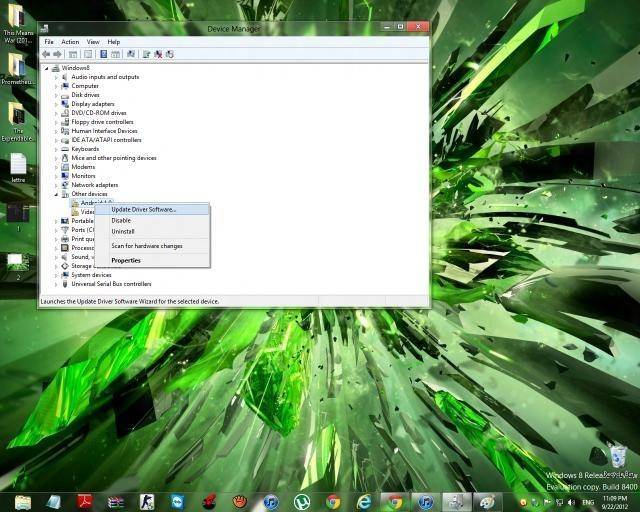Click the Back arrow in Device Manager toolbar

46,54
